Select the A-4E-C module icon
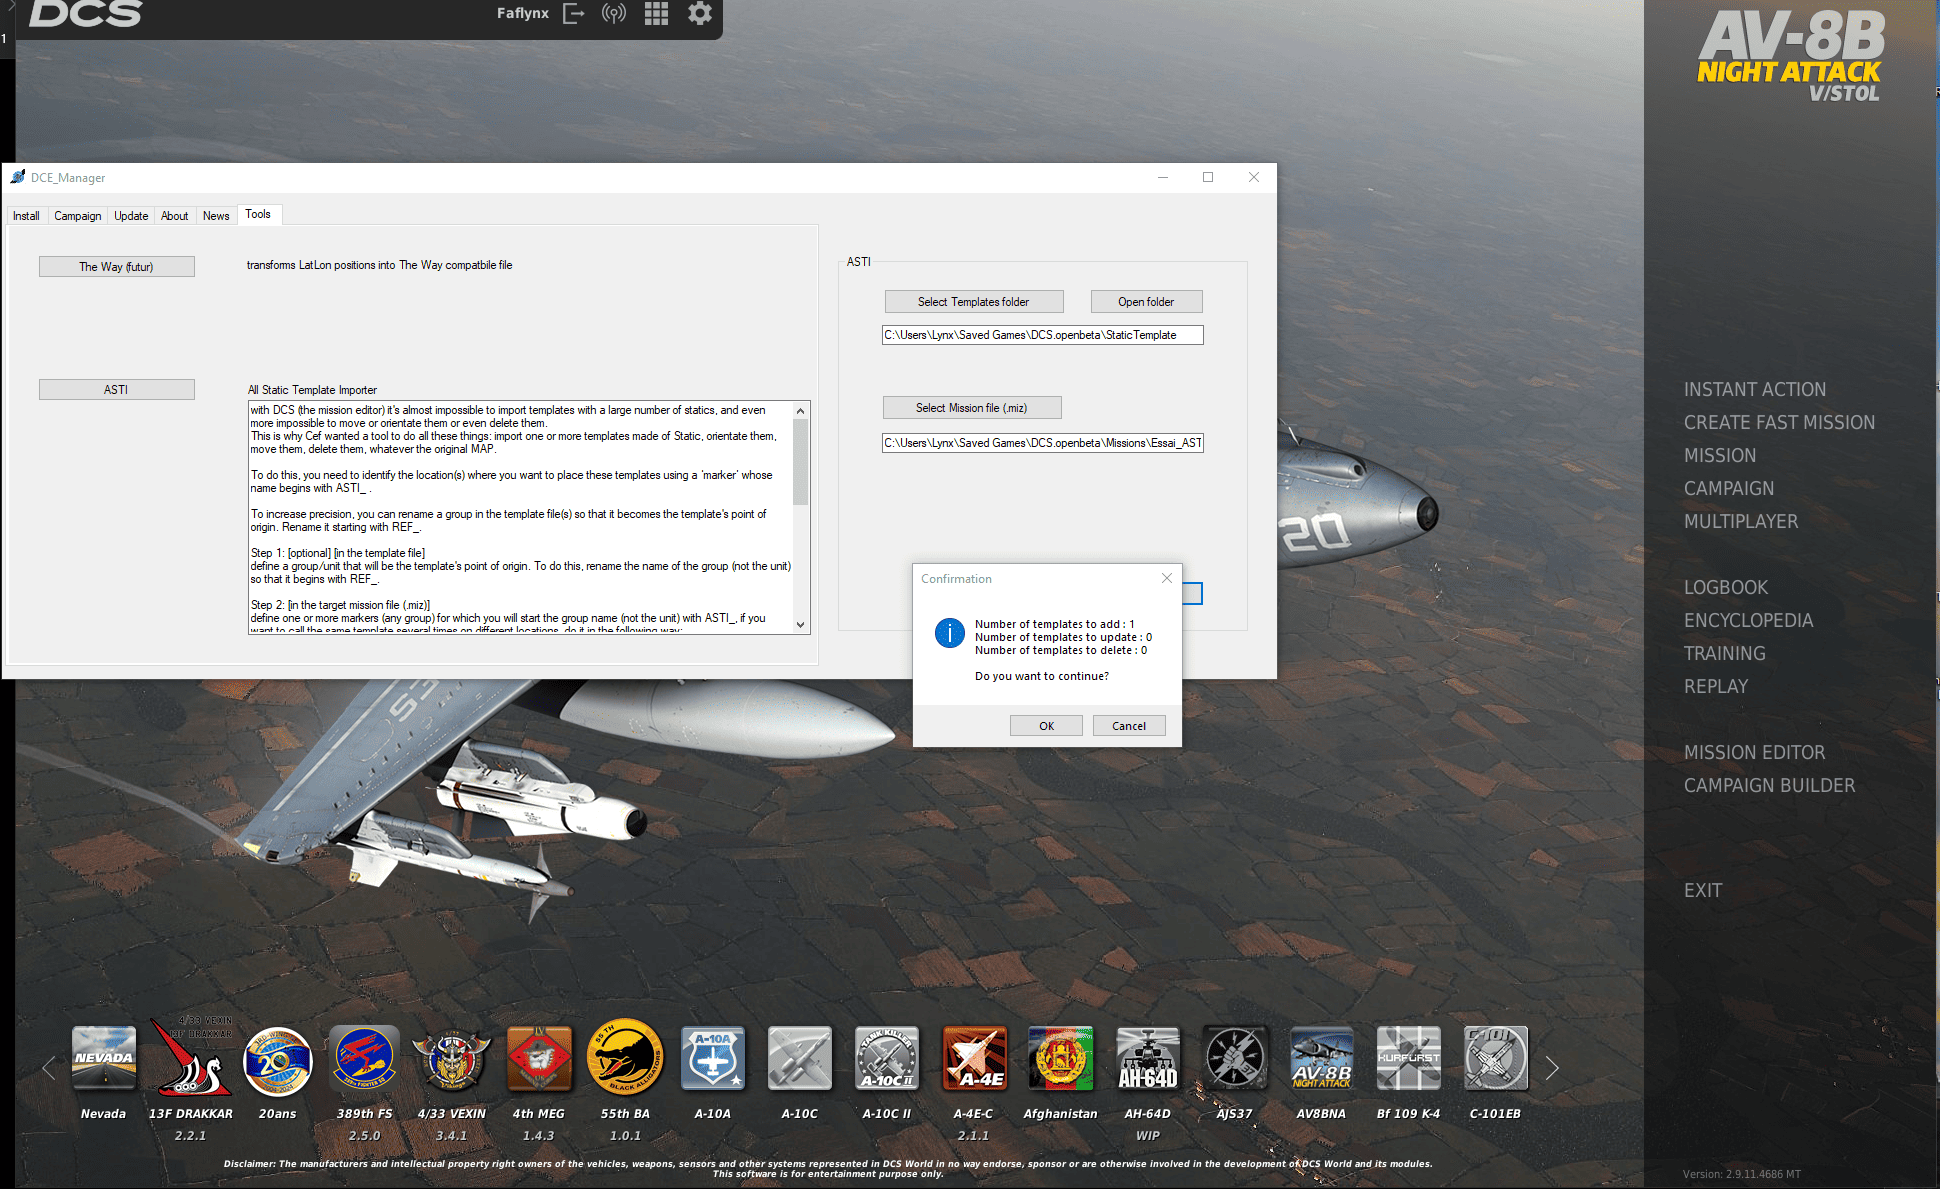The image size is (1940, 1189). pos(974,1058)
